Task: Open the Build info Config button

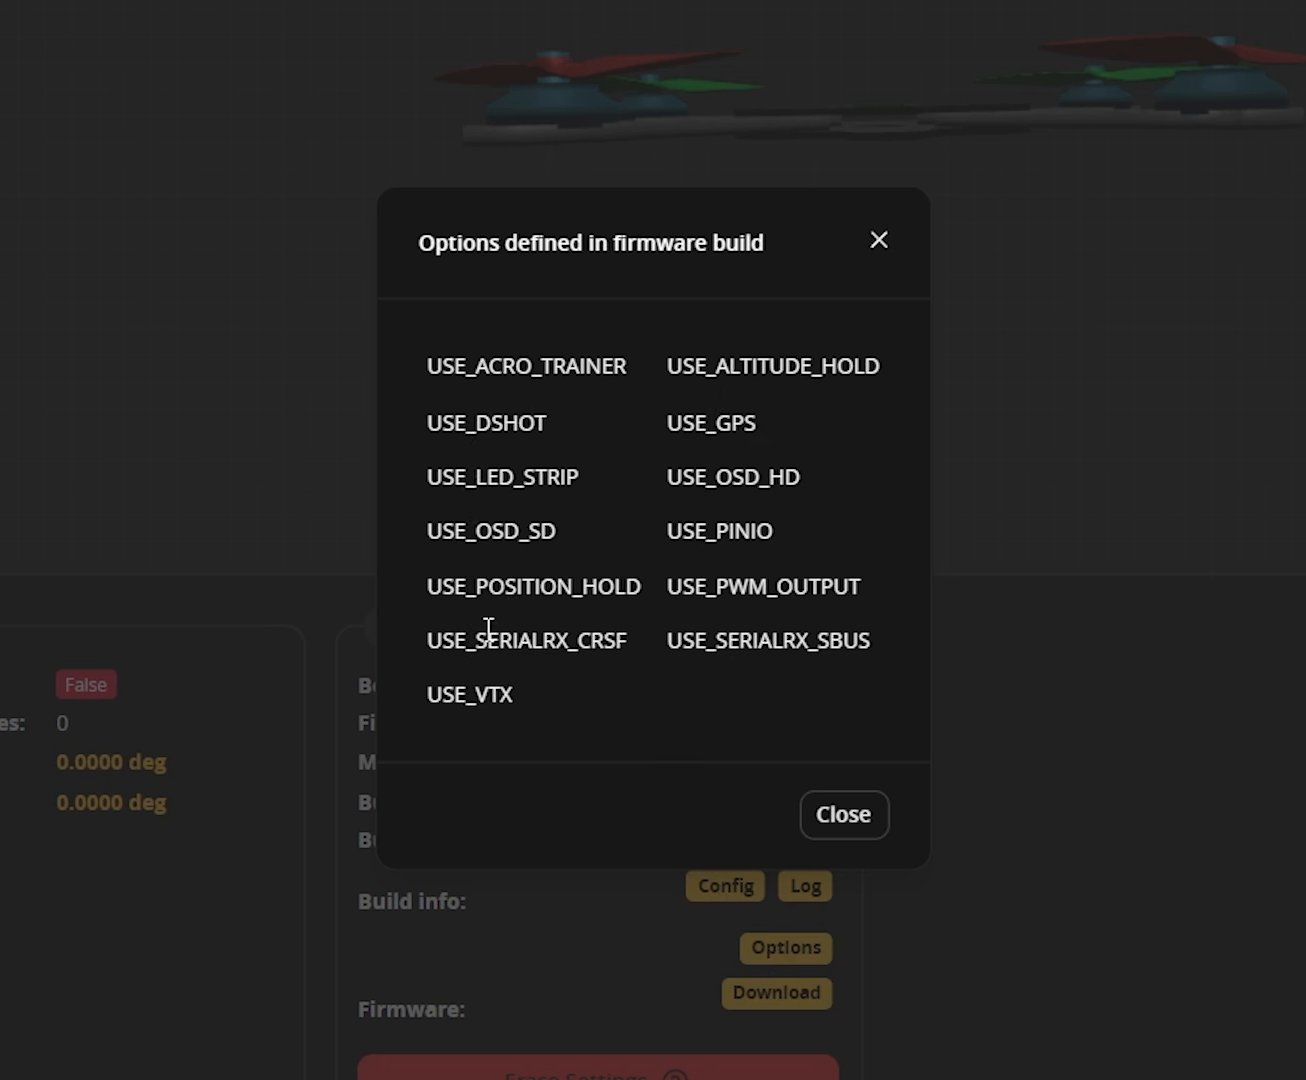Action: 725,886
